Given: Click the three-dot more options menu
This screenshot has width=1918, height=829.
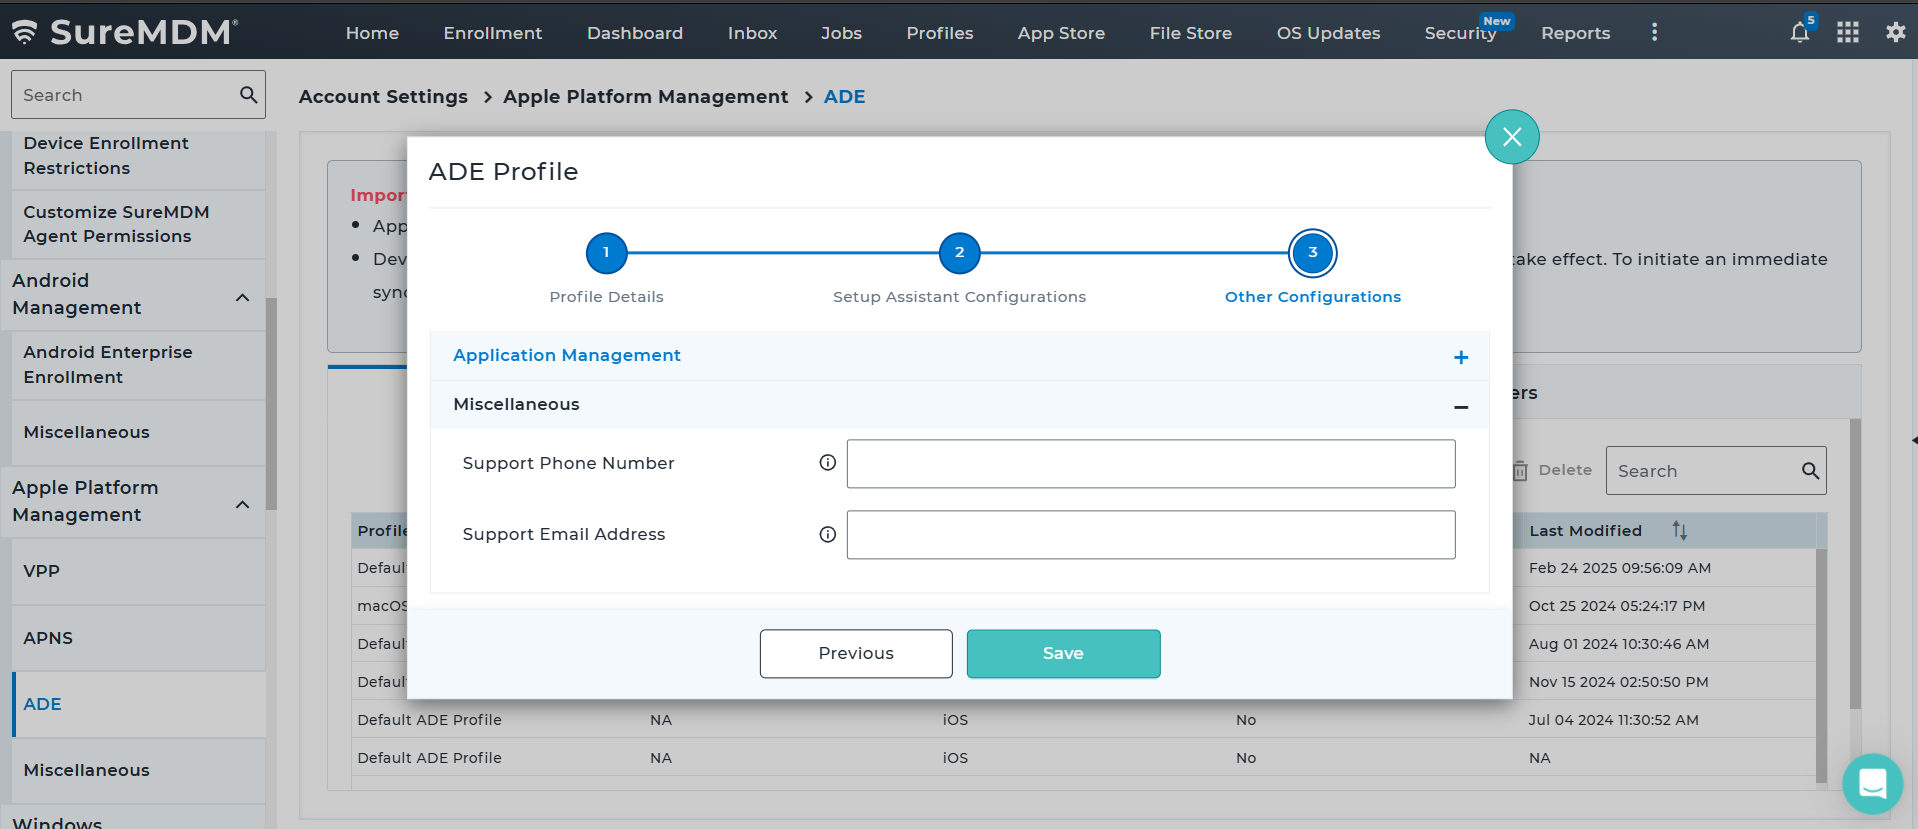Looking at the screenshot, I should point(1654,33).
